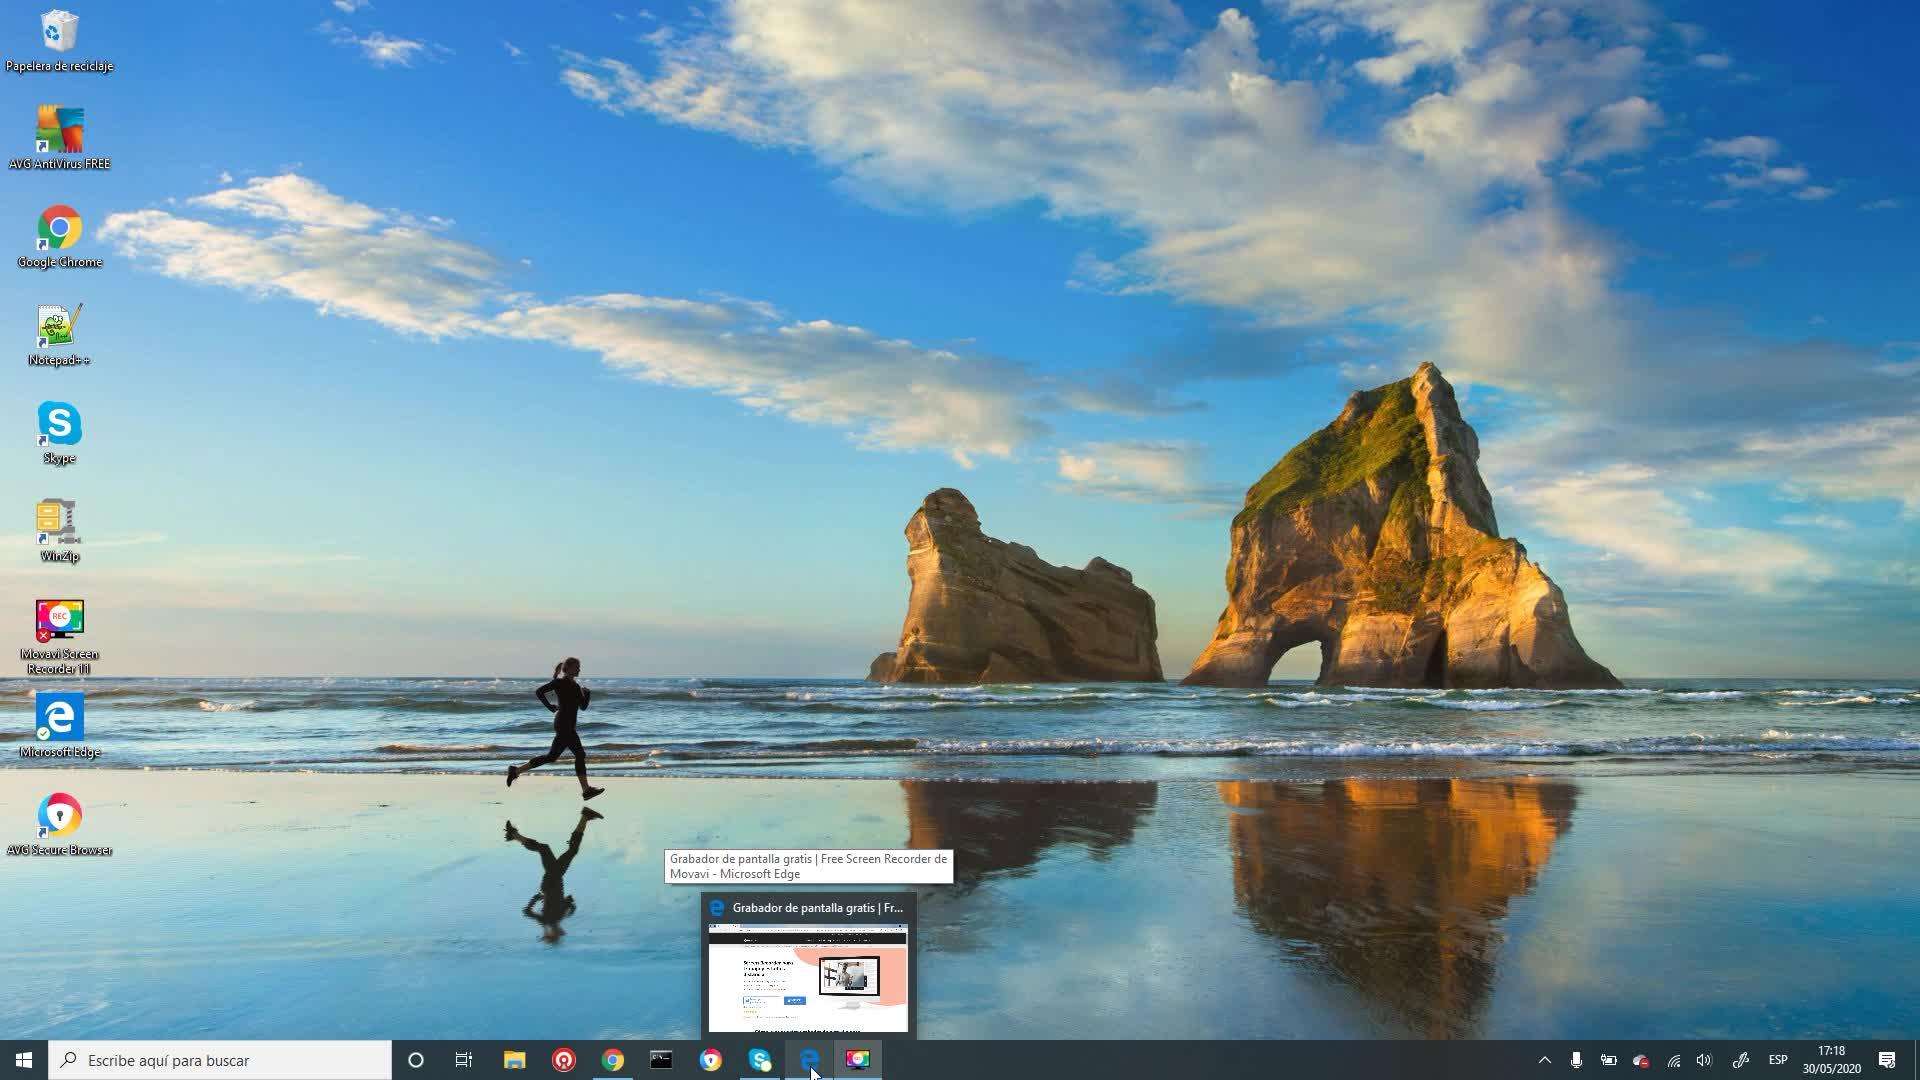
Task: Open Movavi recorder taskbar icon
Action: tap(857, 1060)
